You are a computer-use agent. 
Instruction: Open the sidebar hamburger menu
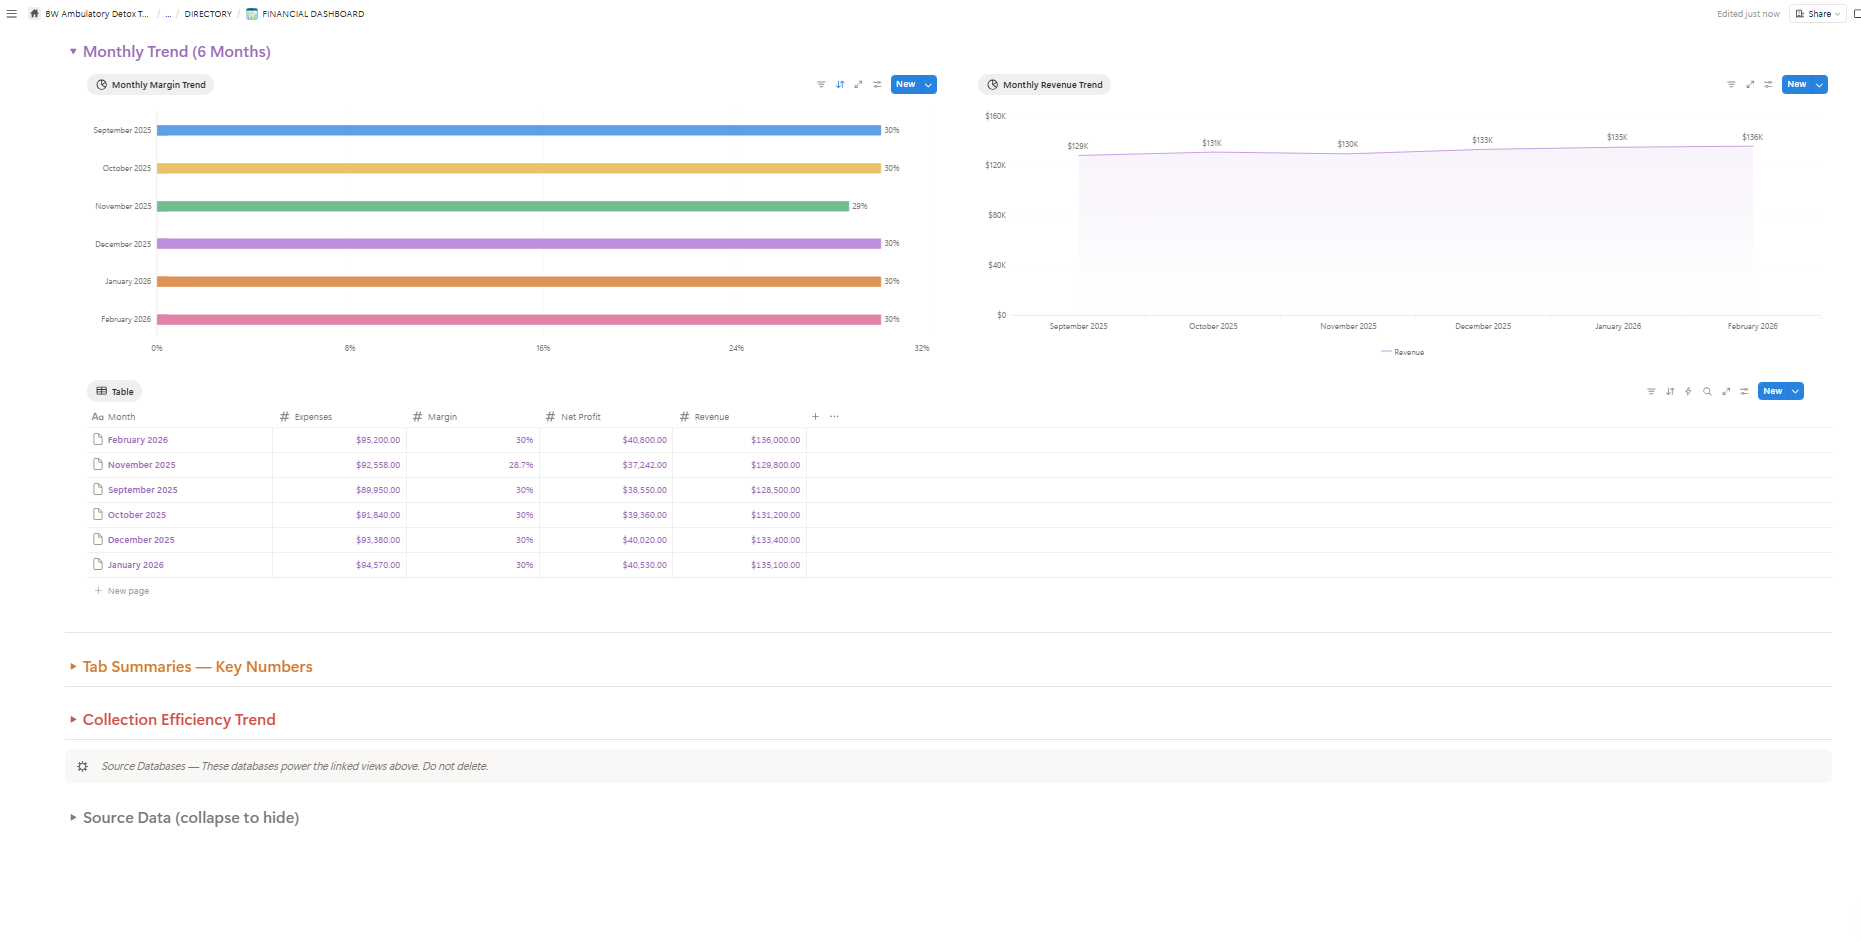coord(12,14)
